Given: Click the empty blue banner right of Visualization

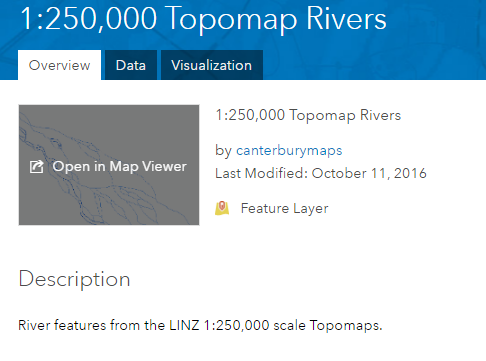Looking at the screenshot, I should [373, 65].
